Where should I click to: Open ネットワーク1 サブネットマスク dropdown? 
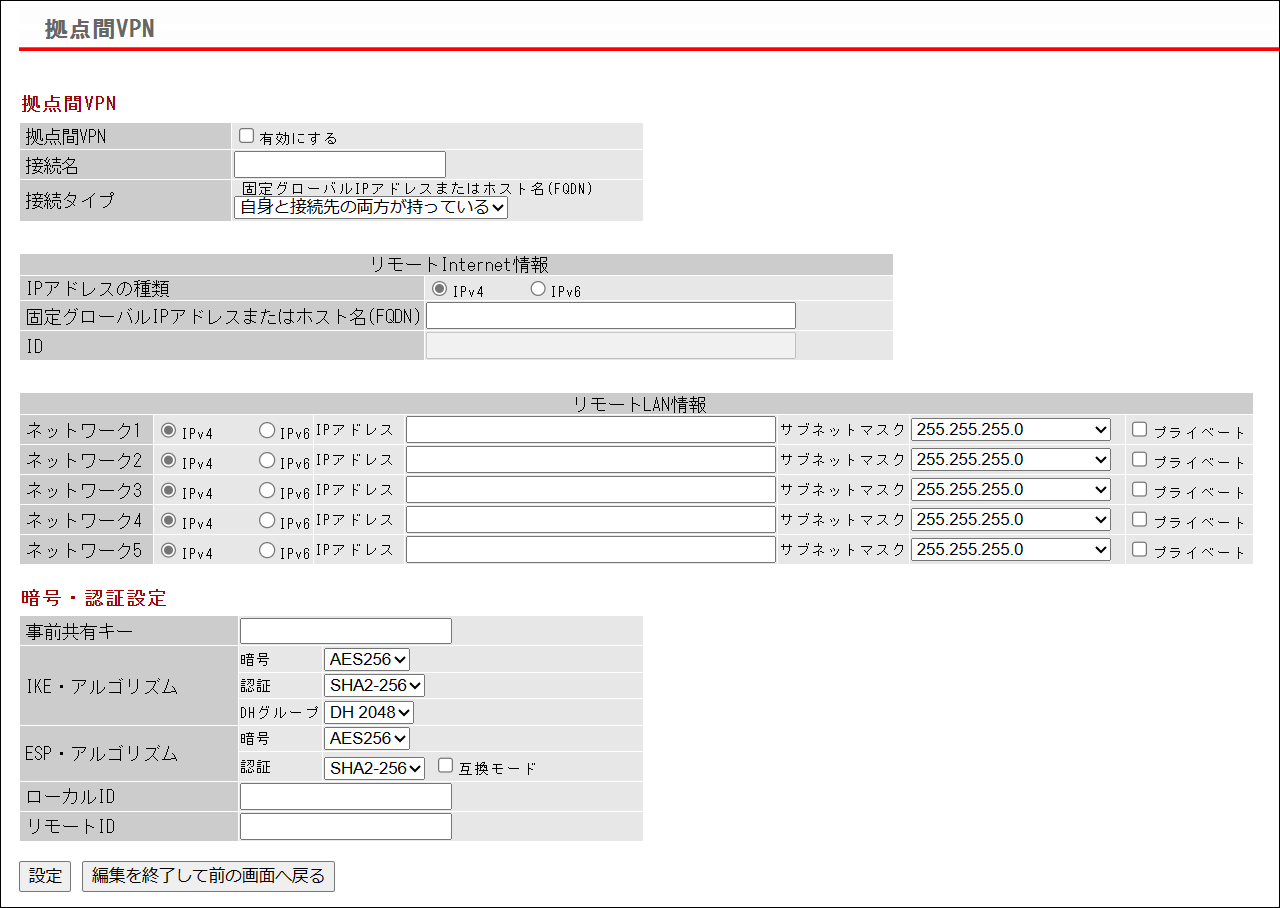tap(1010, 430)
